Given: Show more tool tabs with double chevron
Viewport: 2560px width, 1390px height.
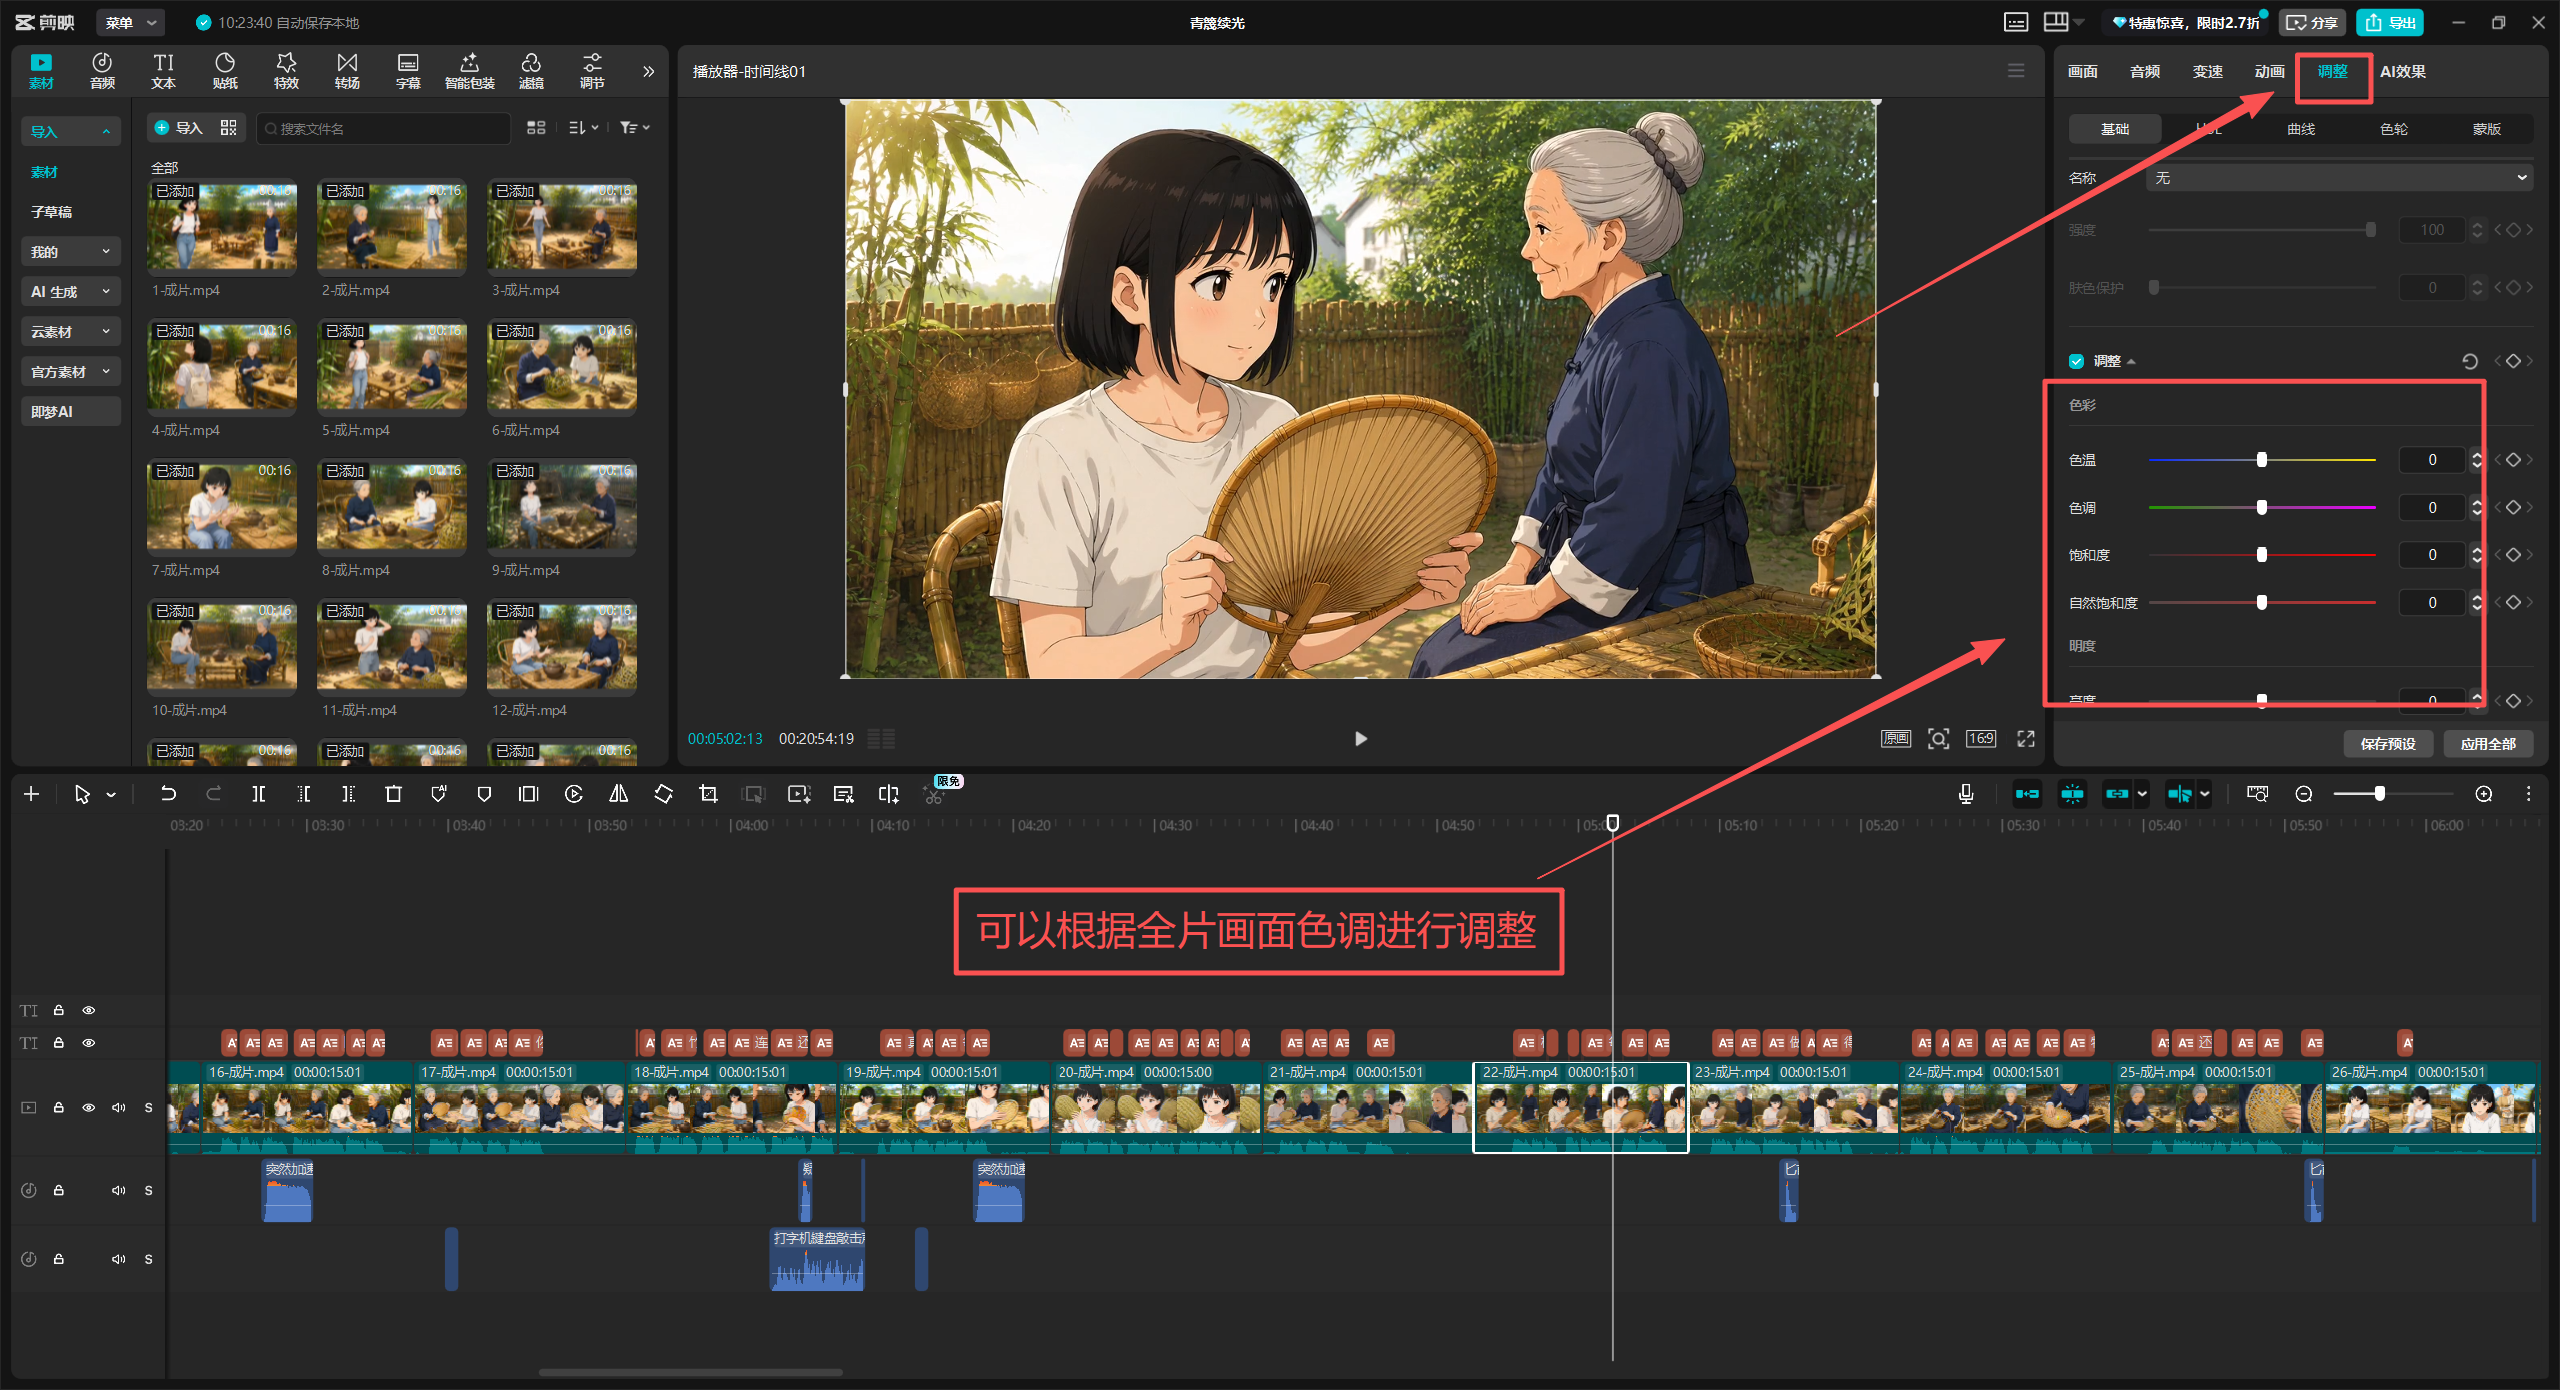Looking at the screenshot, I should [648, 71].
